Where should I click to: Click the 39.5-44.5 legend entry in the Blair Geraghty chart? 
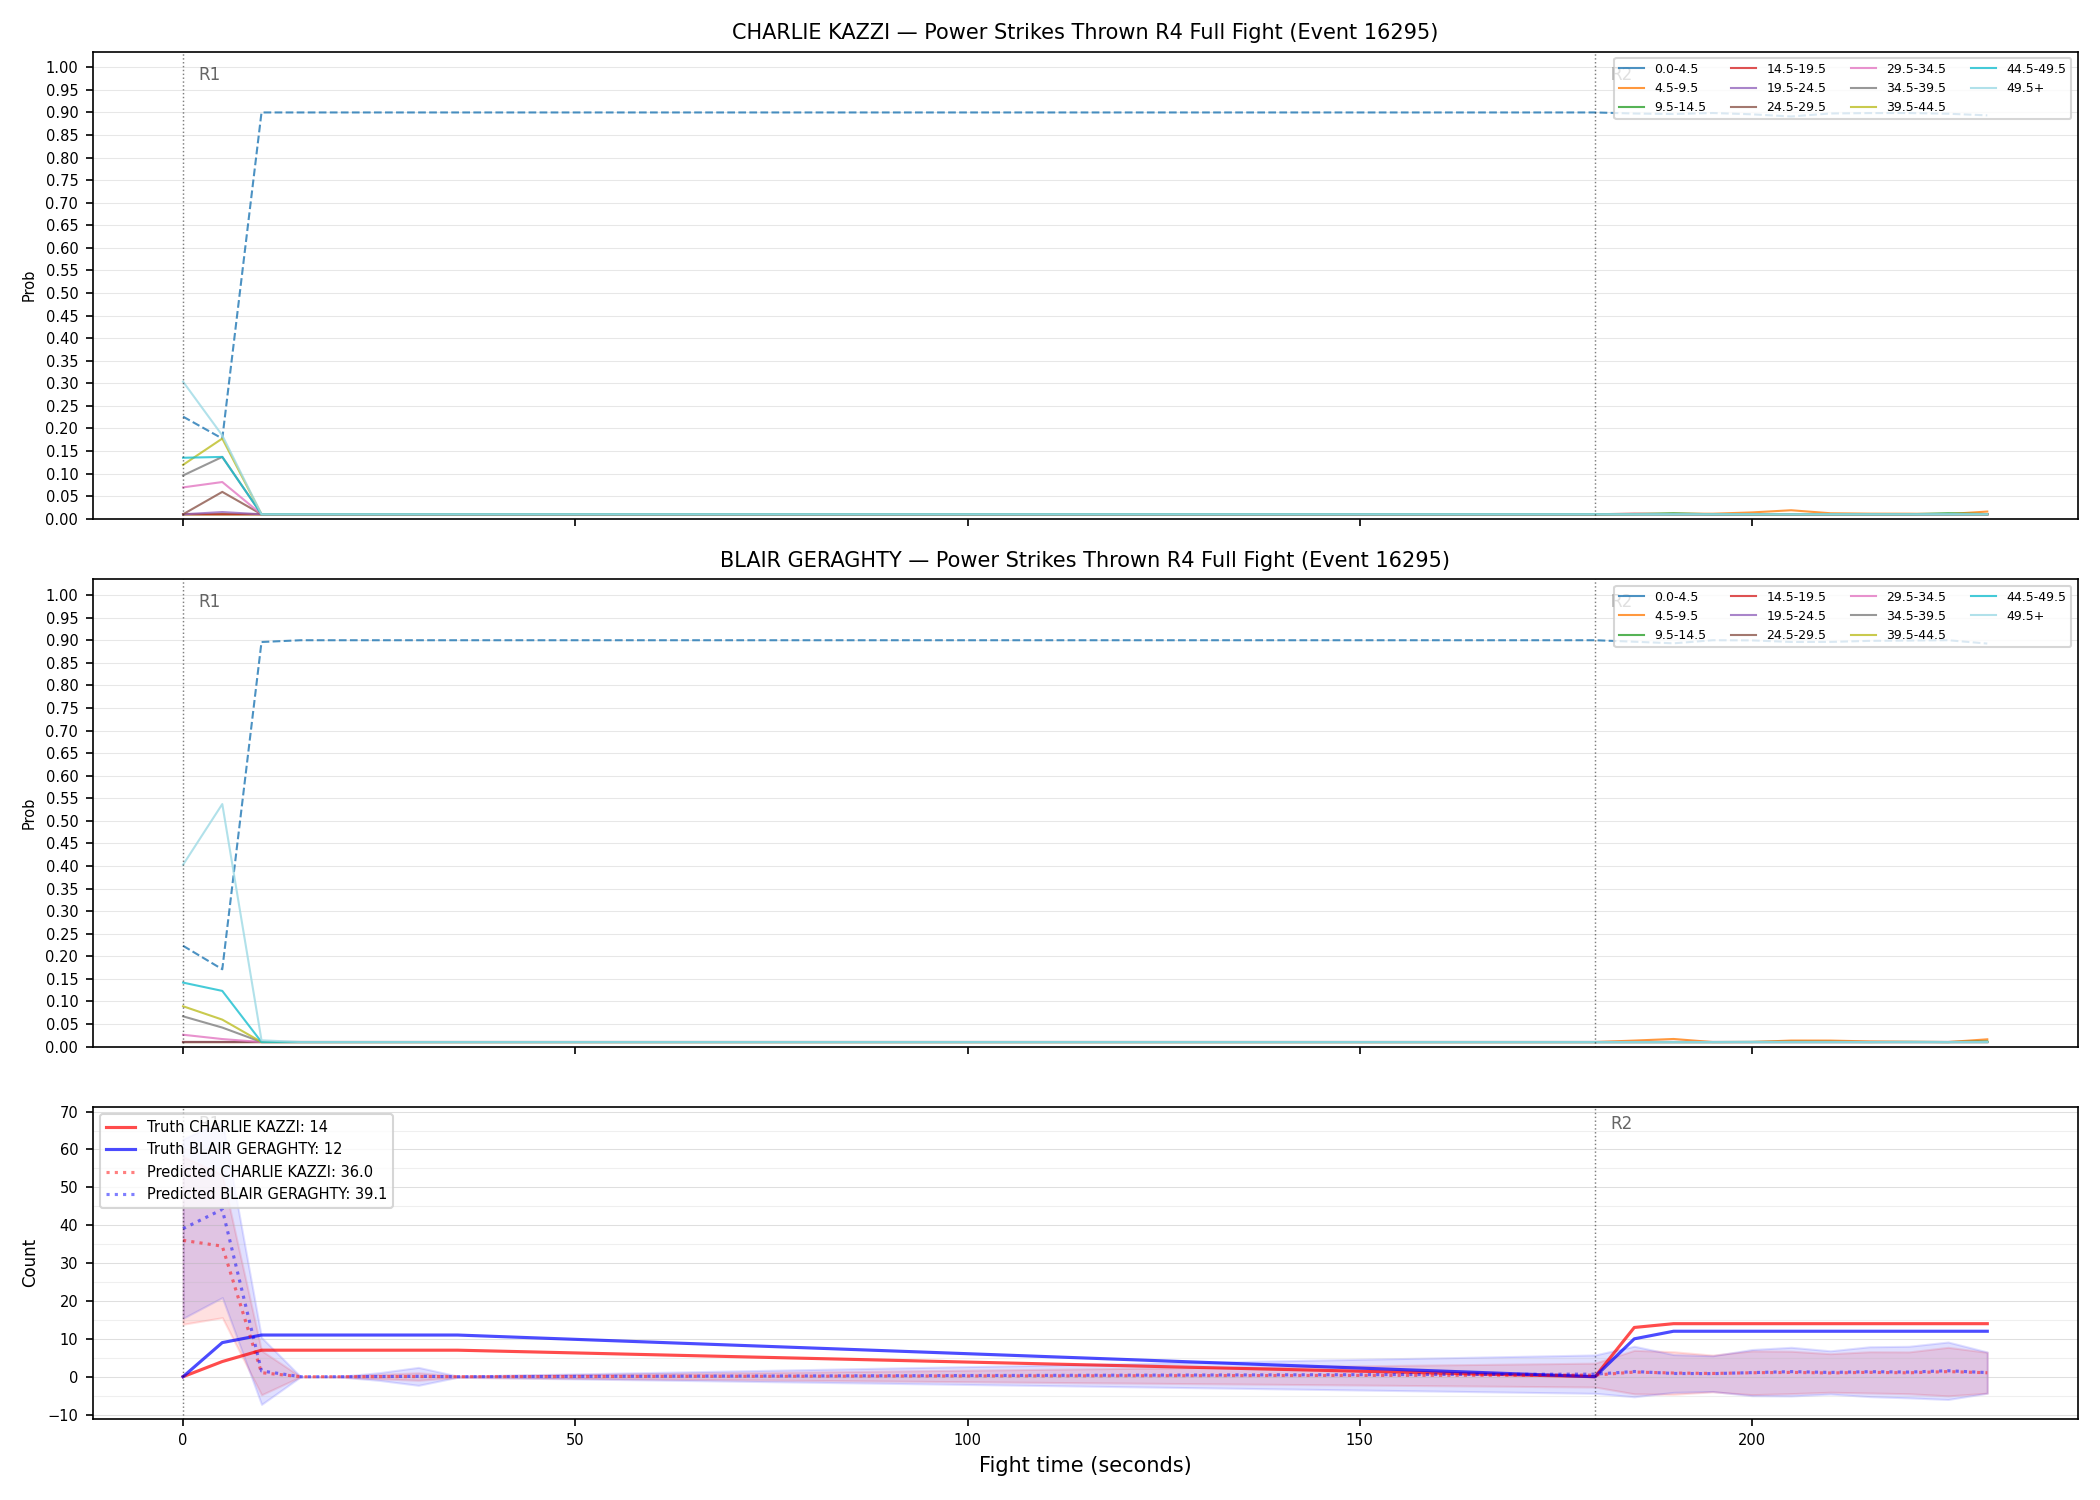(x=1897, y=635)
